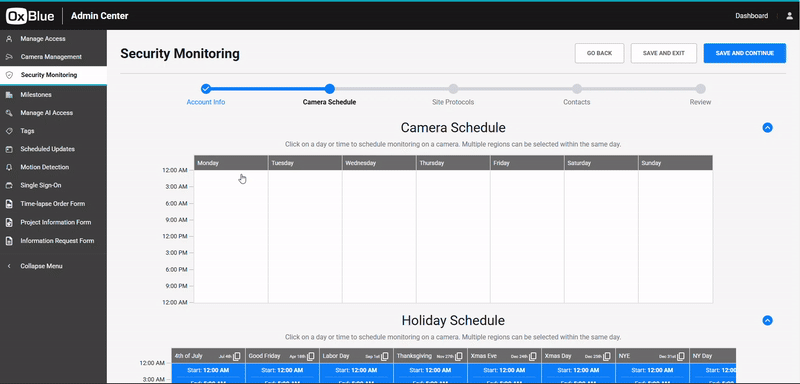
Task: Click the Manage AI Access icon
Action: coord(9,113)
